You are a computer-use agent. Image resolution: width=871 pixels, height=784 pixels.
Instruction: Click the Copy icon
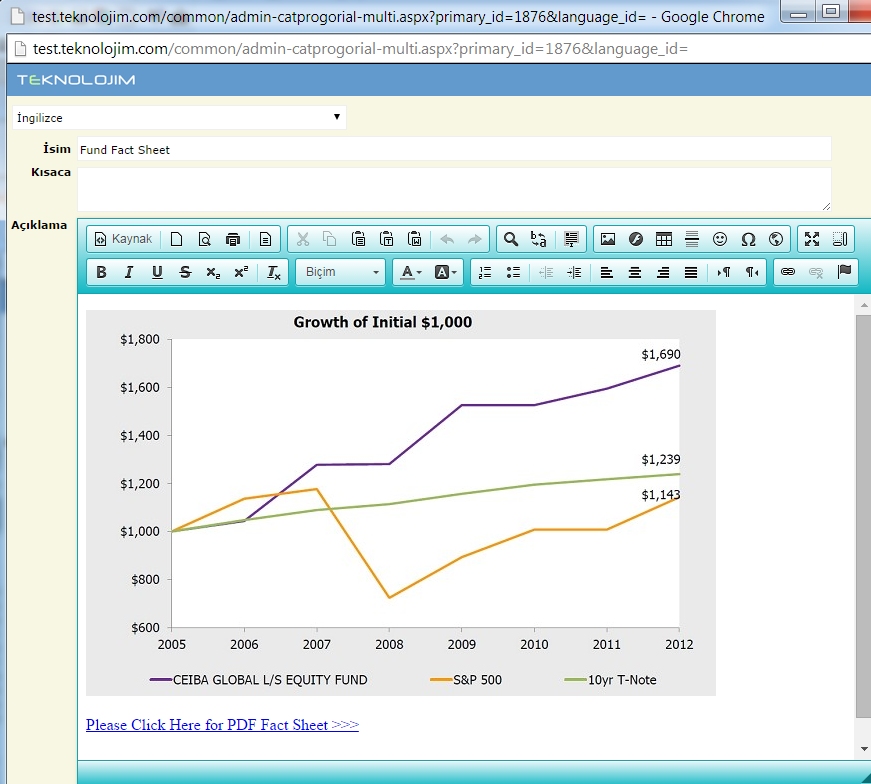(x=330, y=239)
